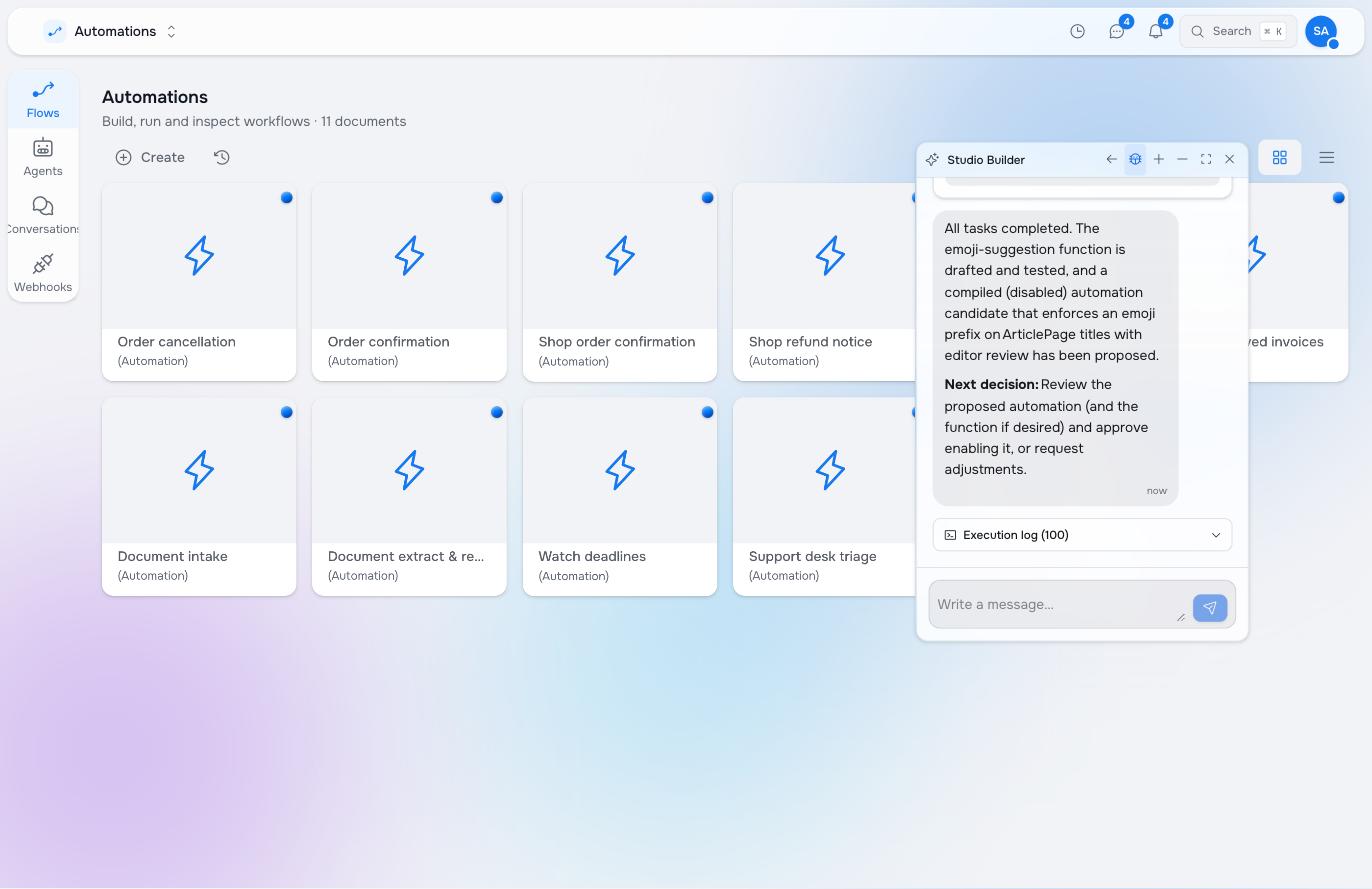Click the version history icon beside Create

point(222,157)
